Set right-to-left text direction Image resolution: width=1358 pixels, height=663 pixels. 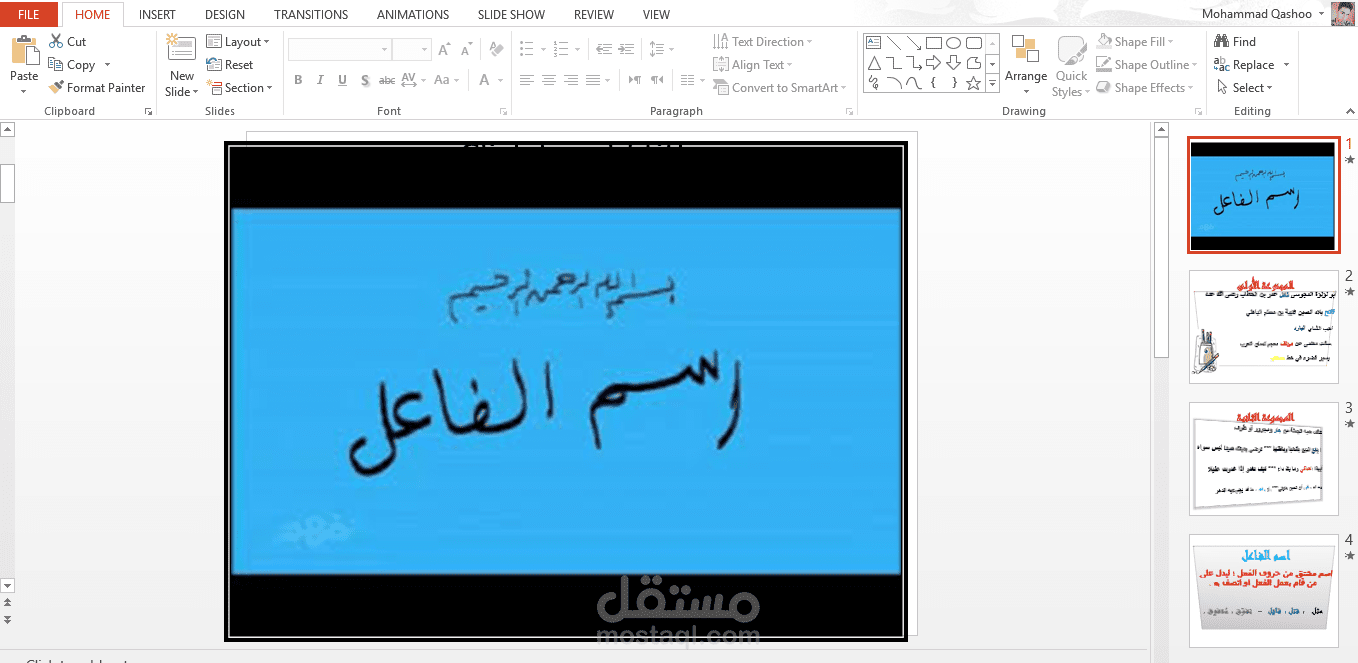(657, 80)
